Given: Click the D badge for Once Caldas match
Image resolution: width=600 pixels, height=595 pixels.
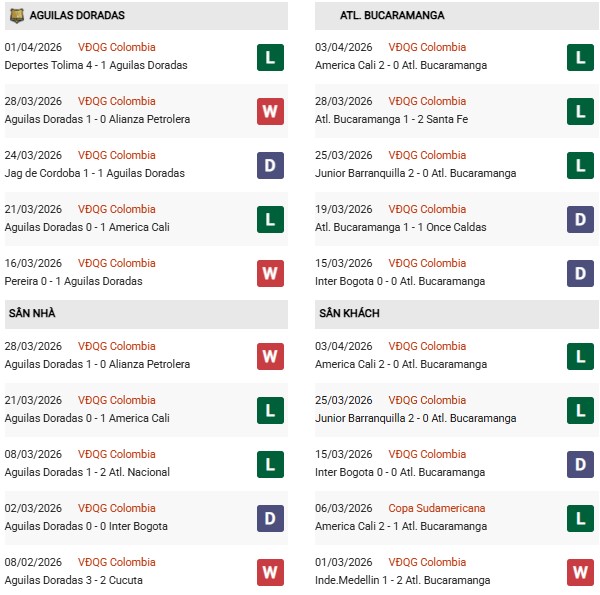Looking at the screenshot, I should click(580, 219).
